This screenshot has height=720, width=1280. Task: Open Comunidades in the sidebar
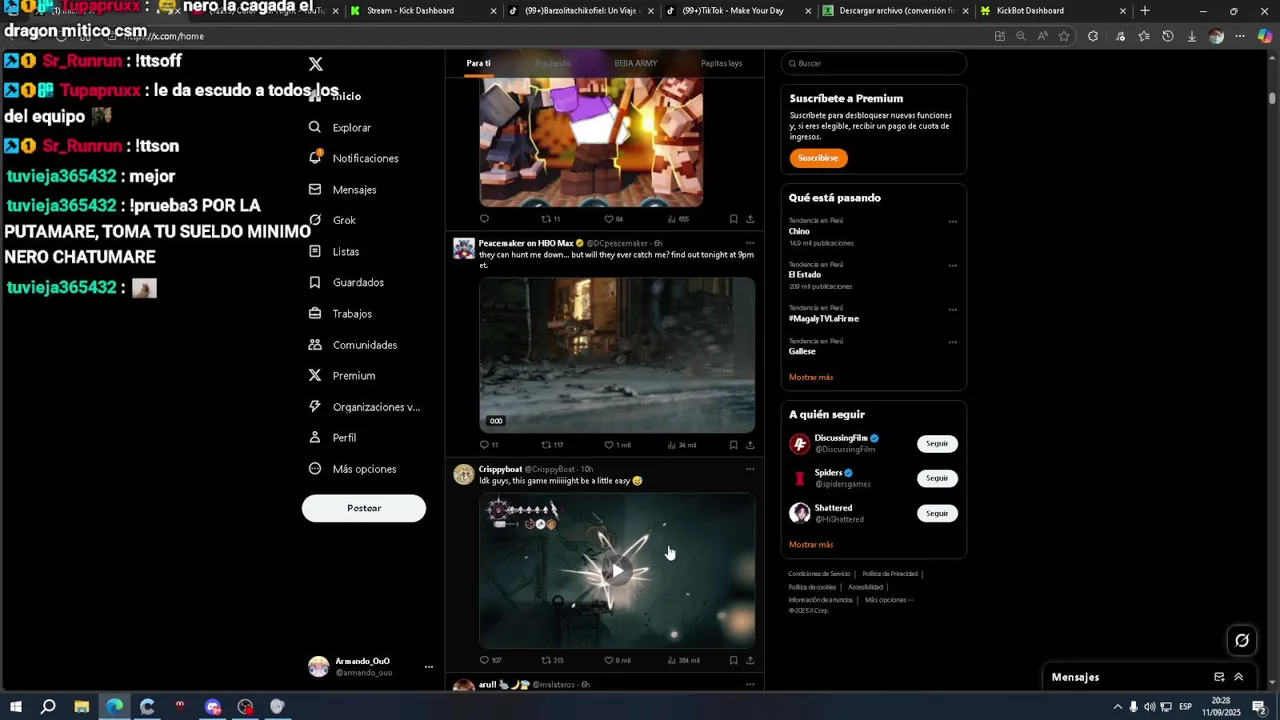pyautogui.click(x=352, y=344)
